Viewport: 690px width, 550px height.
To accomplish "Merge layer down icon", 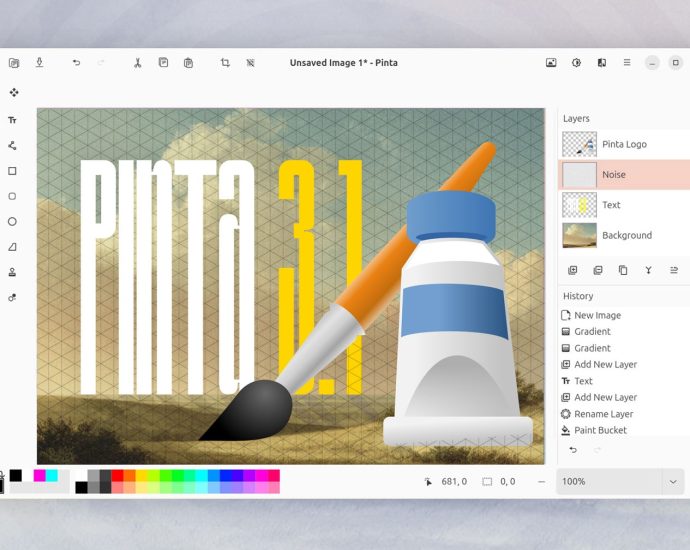I will point(648,270).
